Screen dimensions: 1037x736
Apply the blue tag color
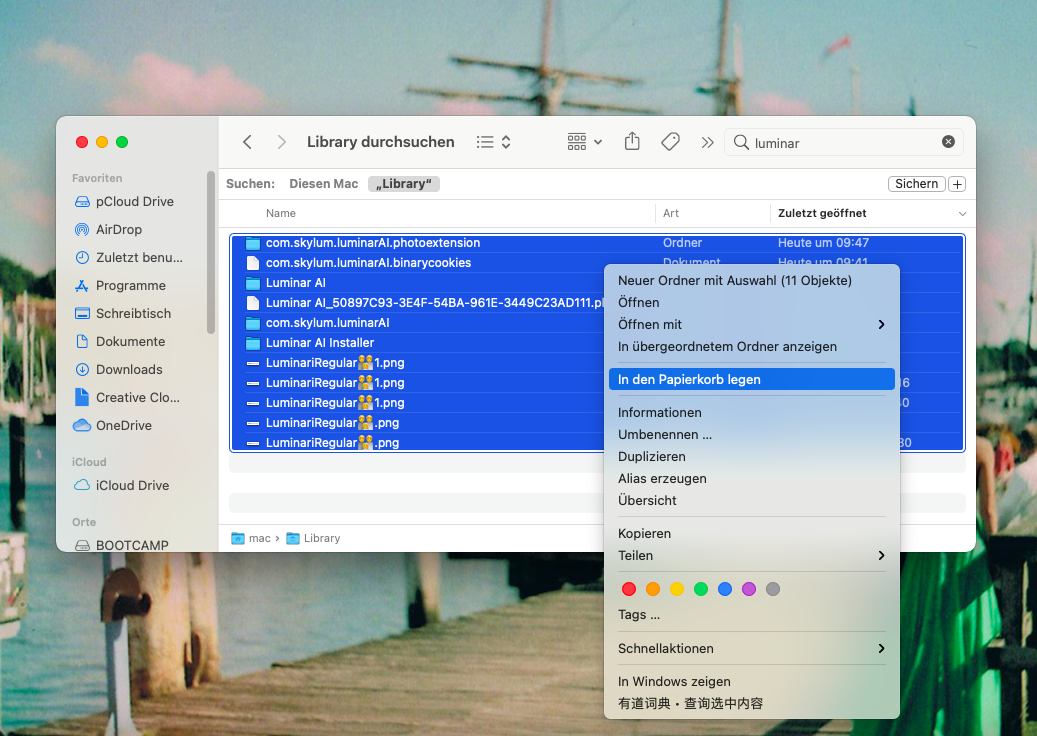click(725, 589)
